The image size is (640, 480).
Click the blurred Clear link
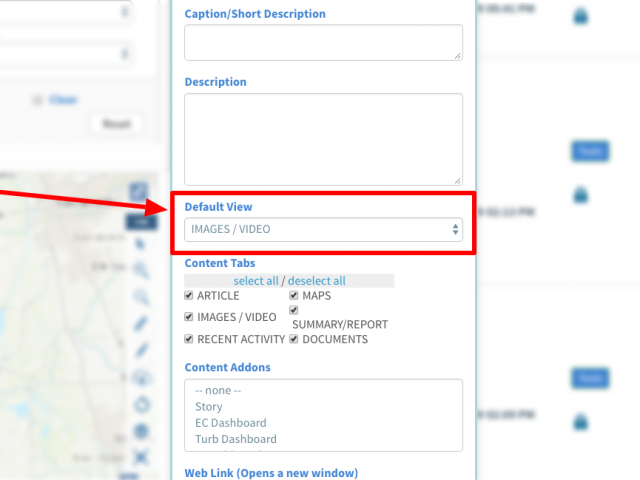tap(63, 100)
